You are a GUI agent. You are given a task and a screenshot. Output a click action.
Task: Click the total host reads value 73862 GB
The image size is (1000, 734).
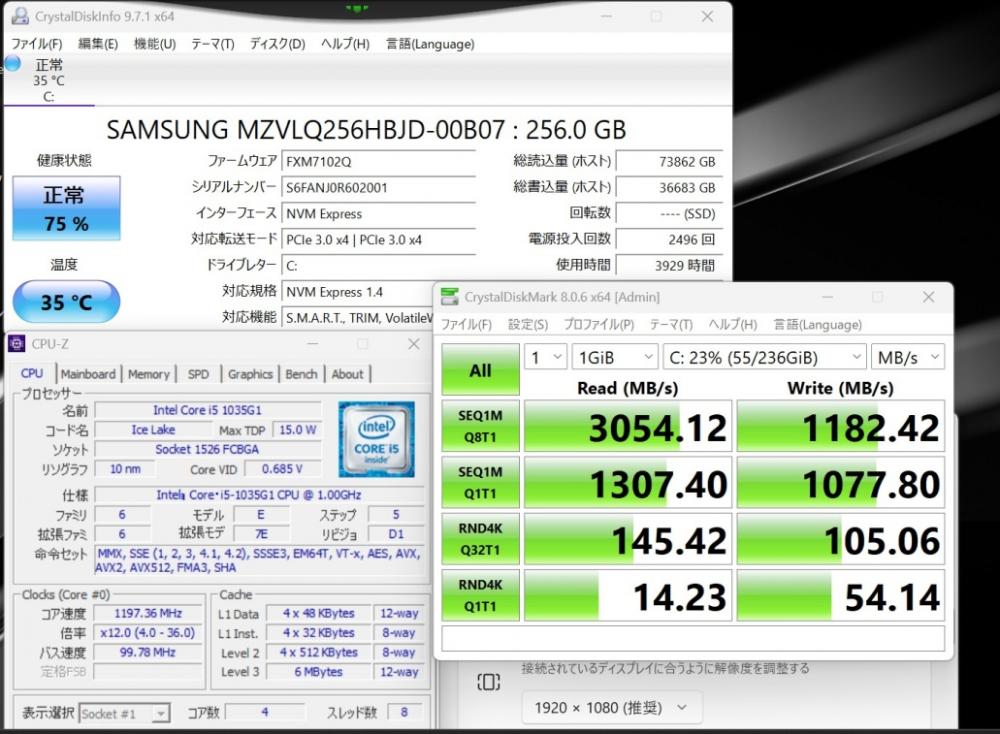tap(669, 161)
